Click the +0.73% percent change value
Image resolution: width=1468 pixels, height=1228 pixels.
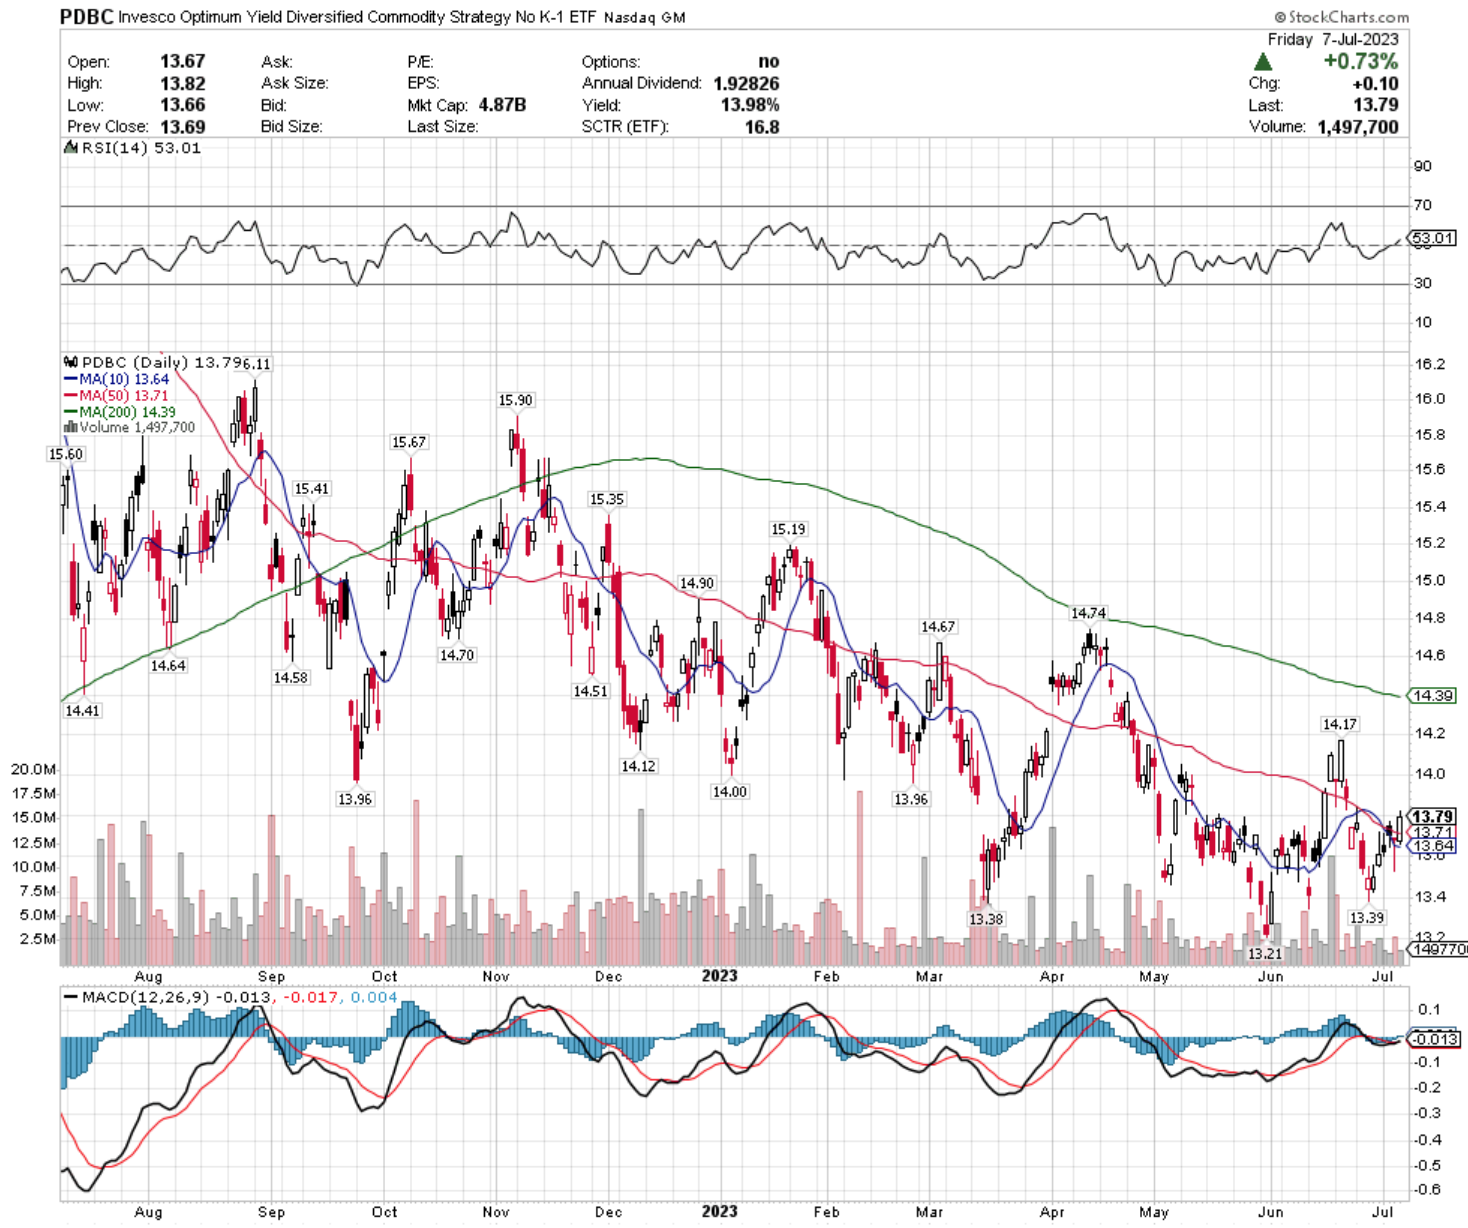click(x=1361, y=62)
